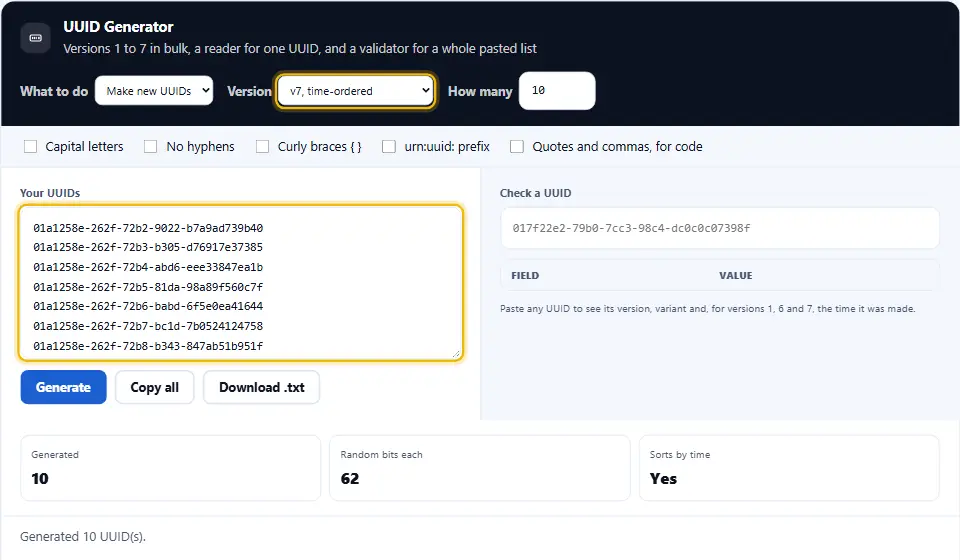Click UUID line ending eee33847ea1b
960x560 pixels.
[148, 267]
